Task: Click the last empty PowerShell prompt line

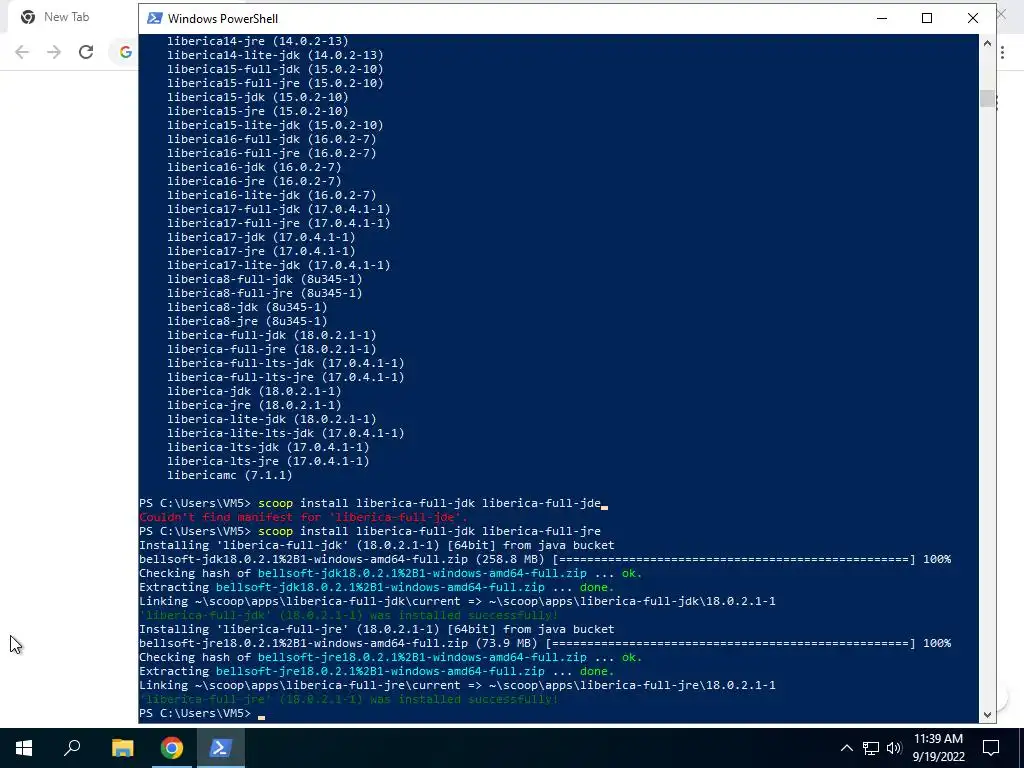Action: pos(202,713)
